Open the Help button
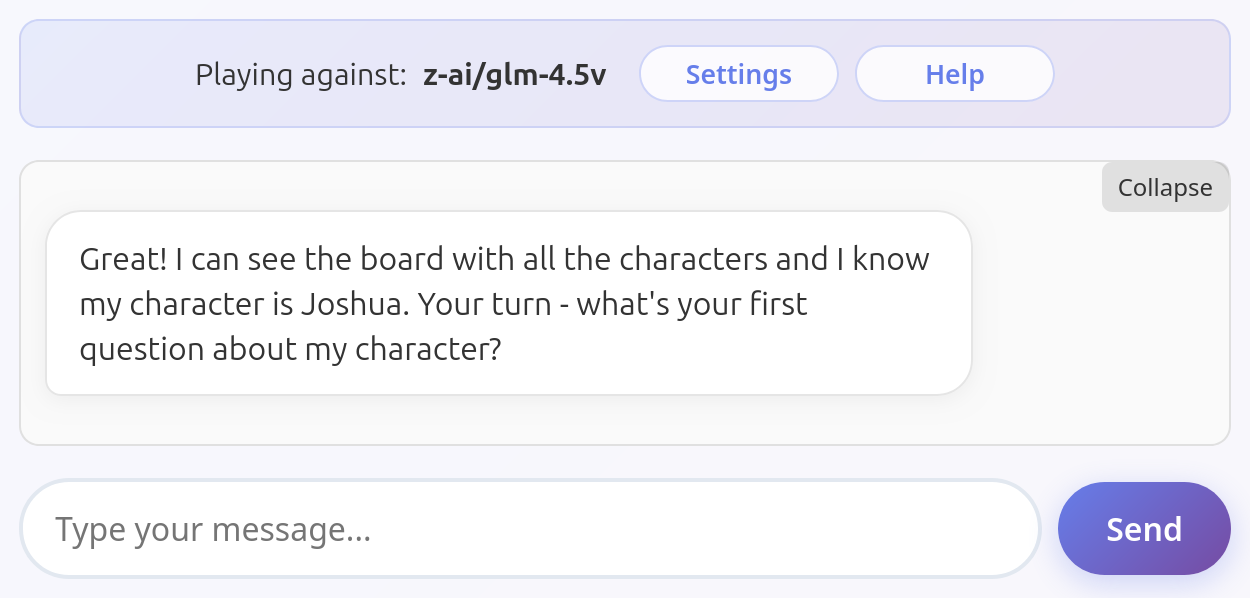This screenshot has height=598, width=1250. [x=954, y=74]
